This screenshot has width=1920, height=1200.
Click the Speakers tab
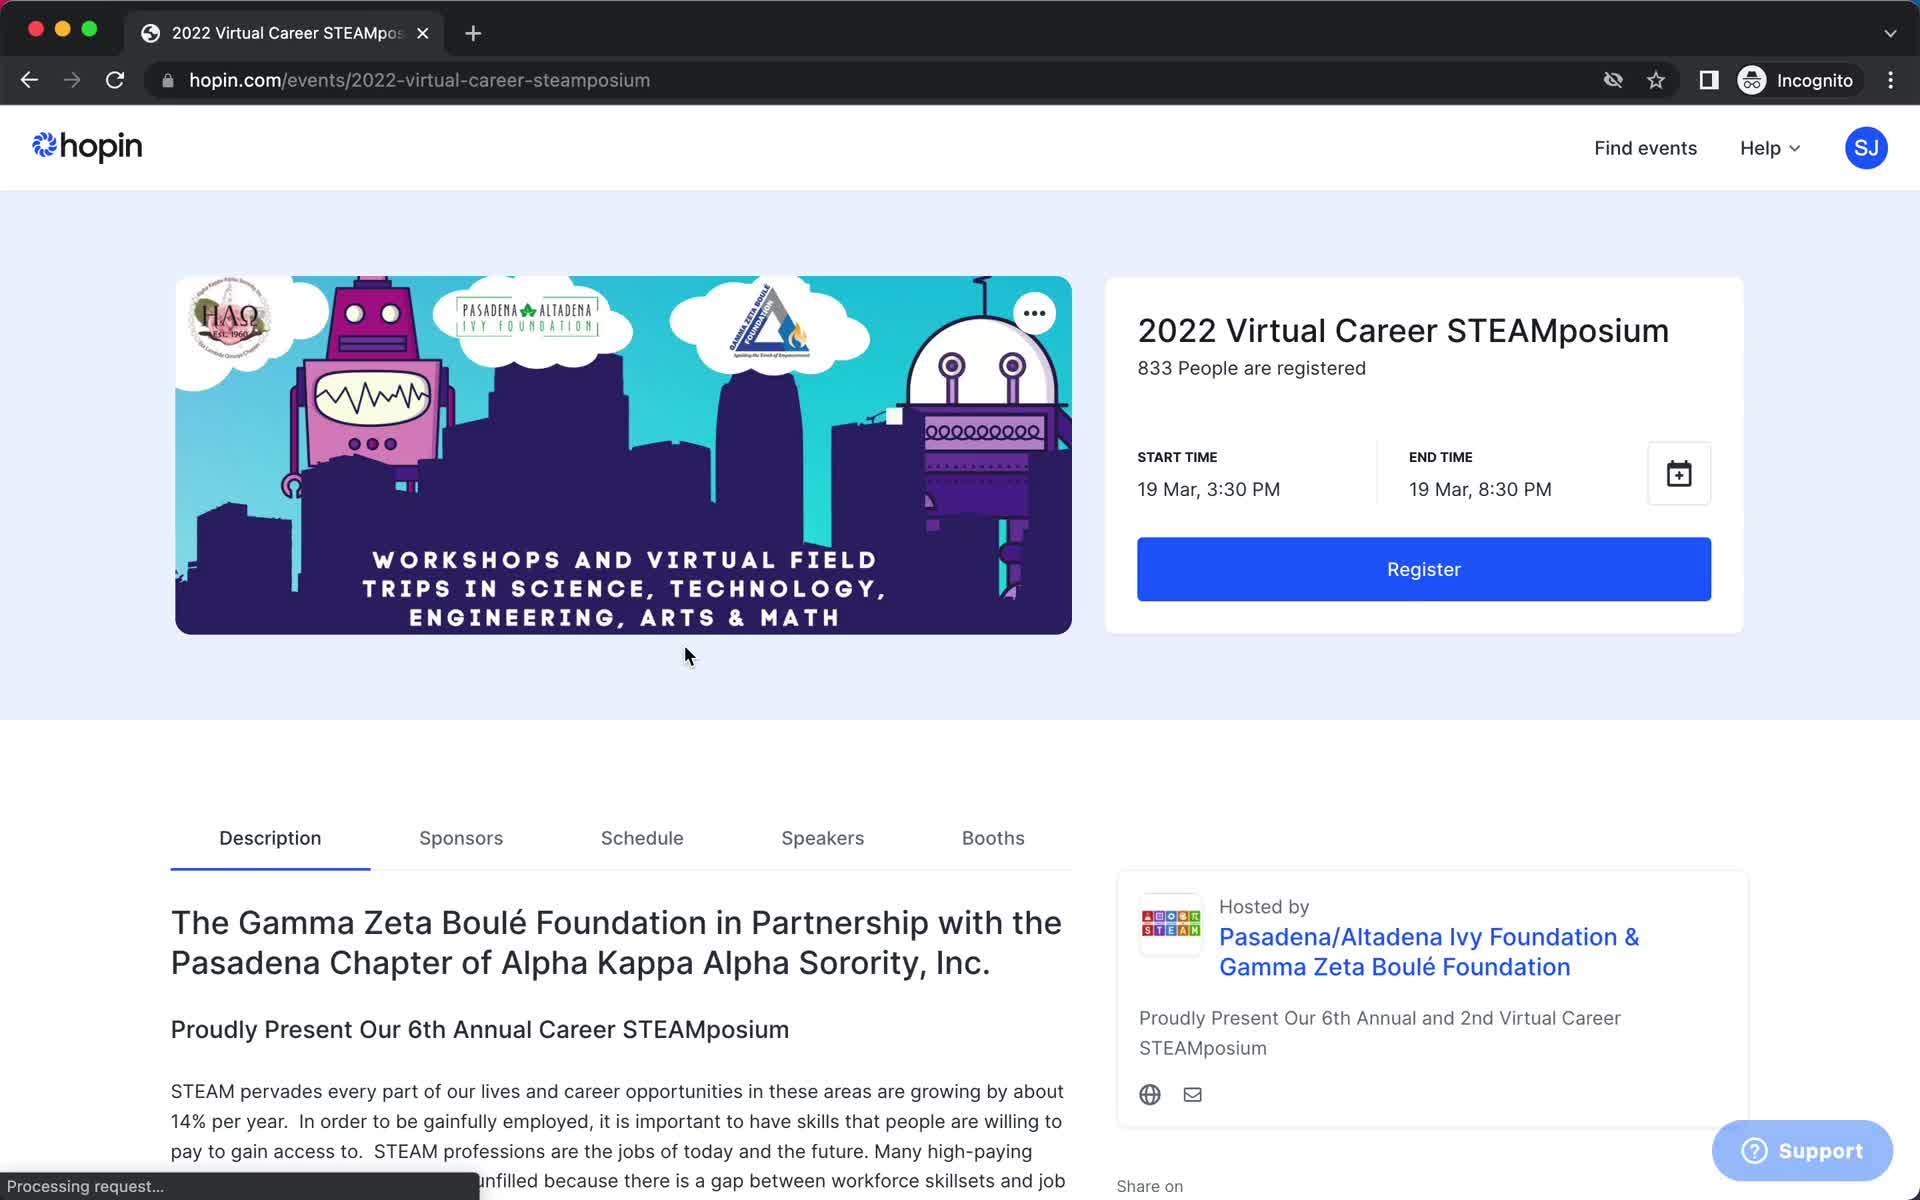click(x=822, y=838)
